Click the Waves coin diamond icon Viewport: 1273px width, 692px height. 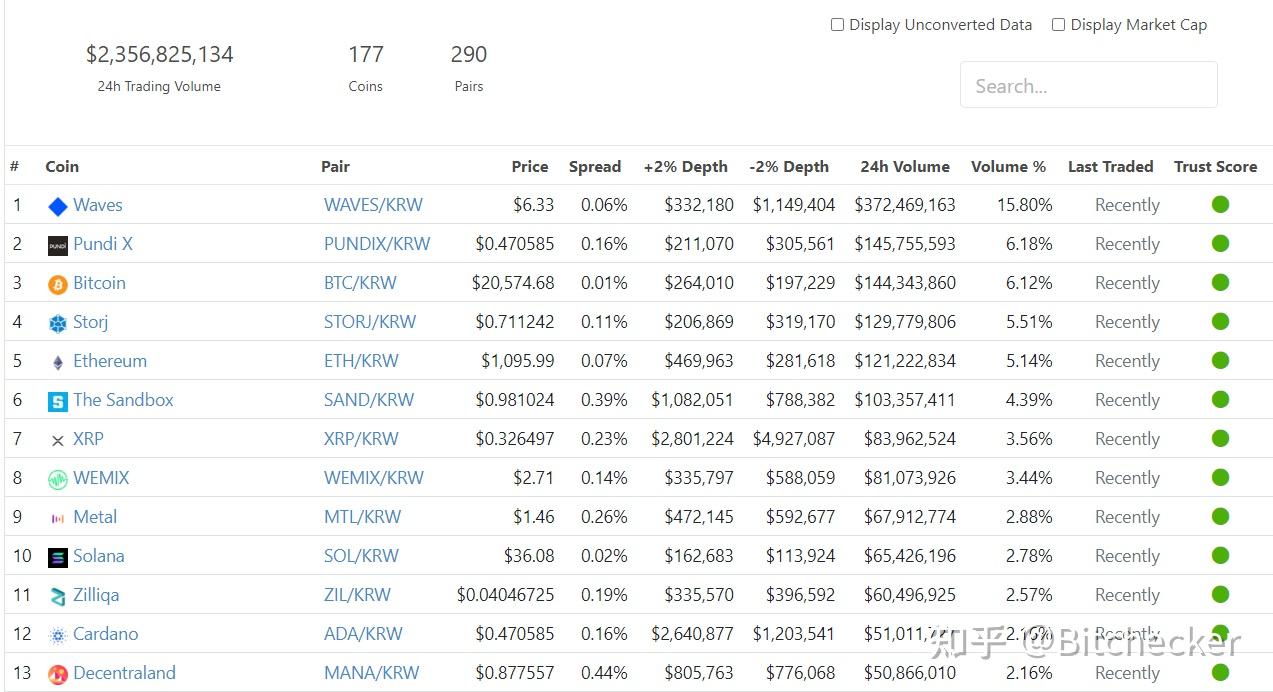(58, 206)
